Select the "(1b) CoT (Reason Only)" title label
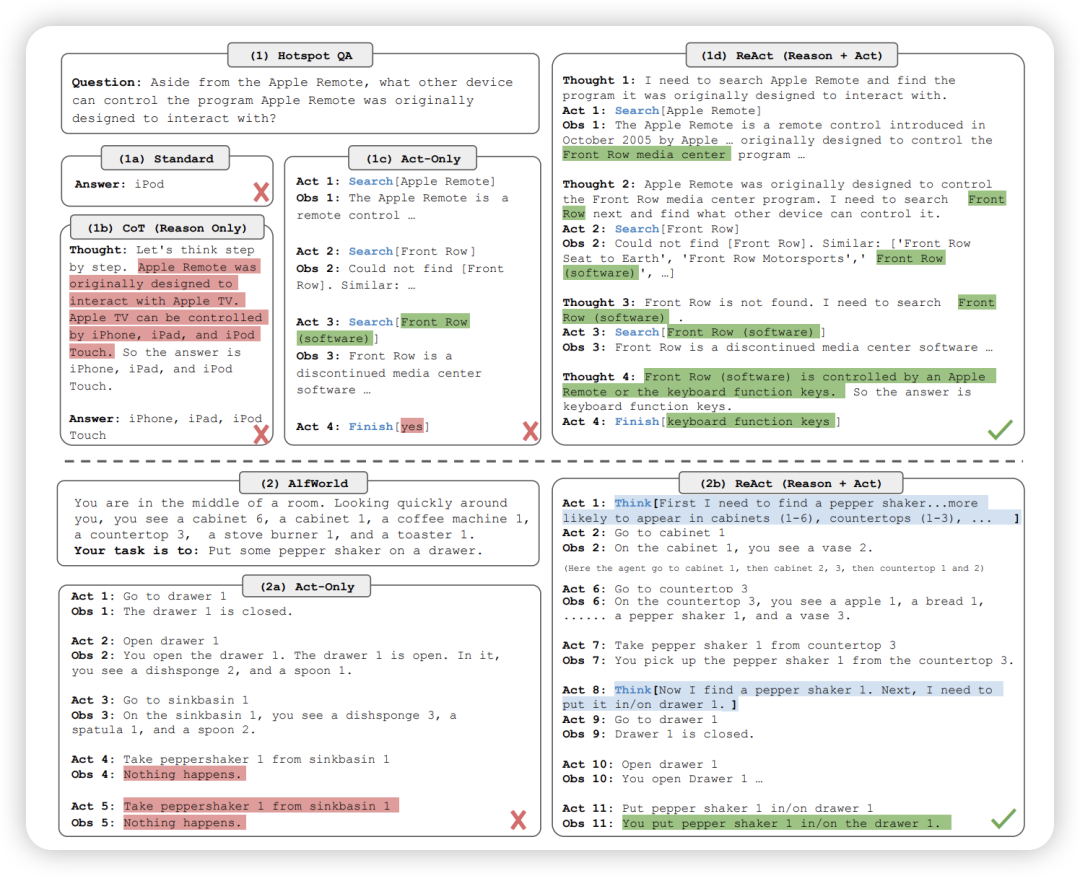This screenshot has height=876, width=1080. click(x=167, y=228)
